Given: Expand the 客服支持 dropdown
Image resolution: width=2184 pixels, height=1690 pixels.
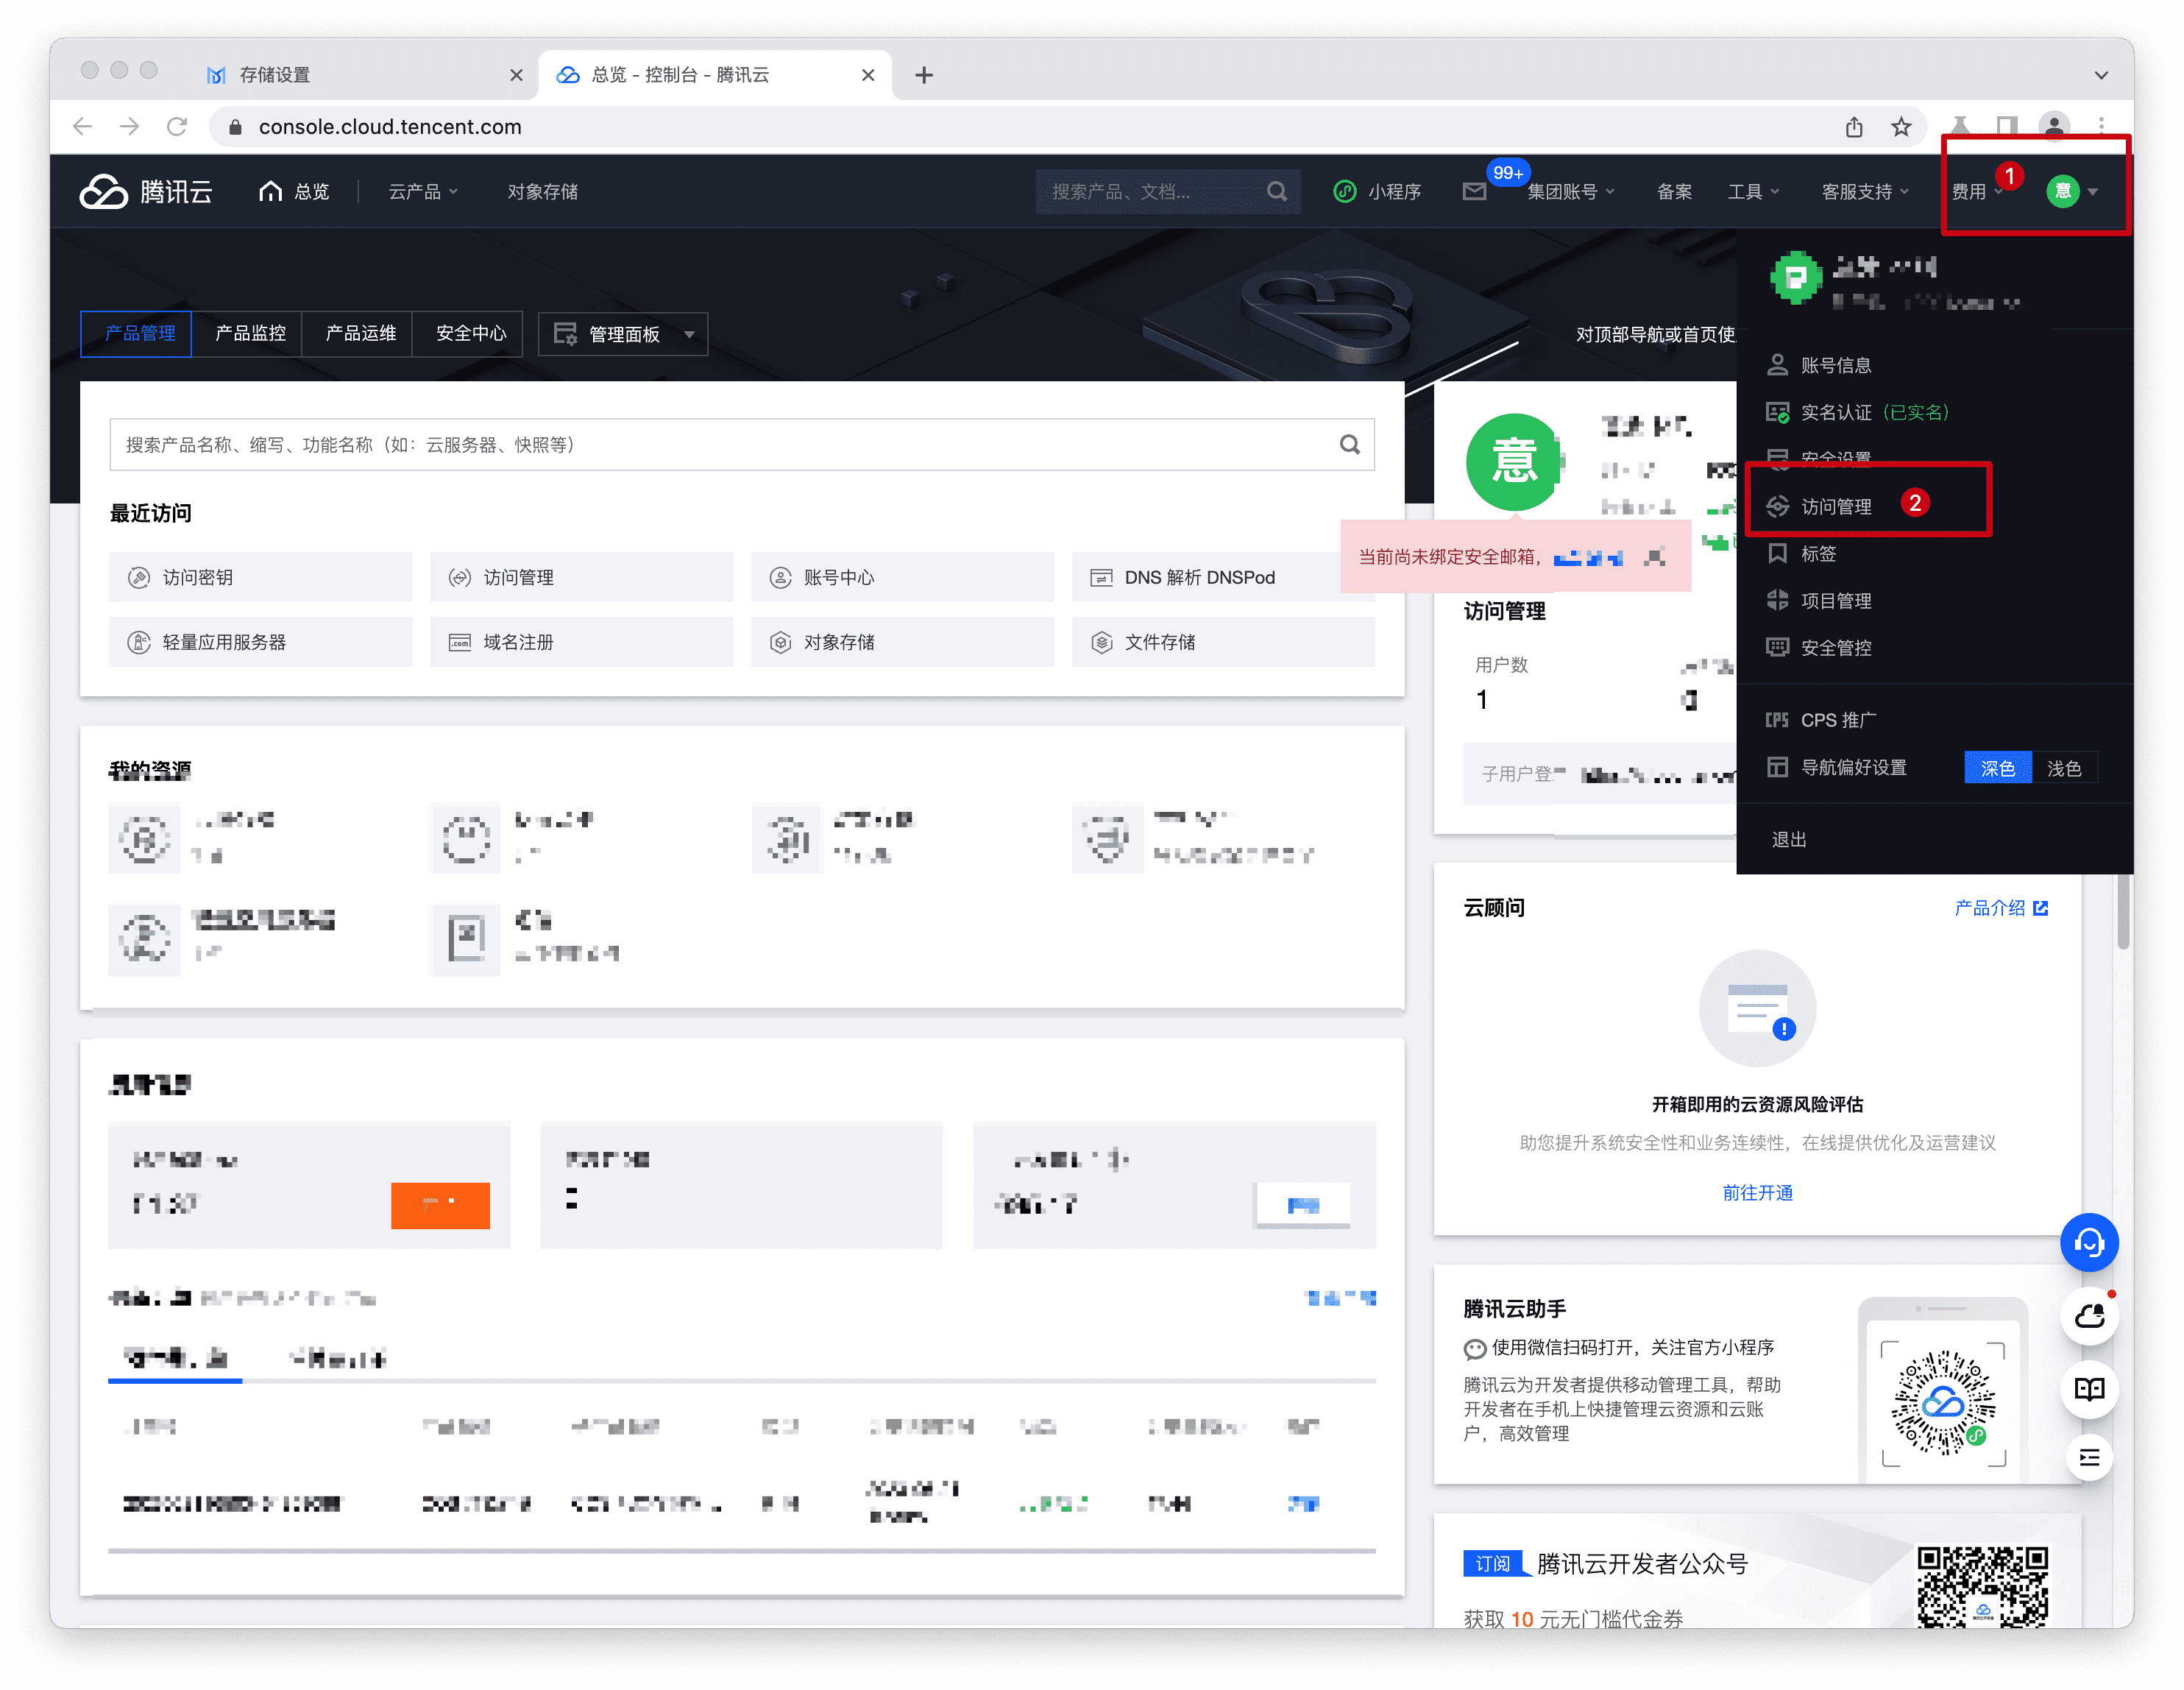Looking at the screenshot, I should 1865,191.
